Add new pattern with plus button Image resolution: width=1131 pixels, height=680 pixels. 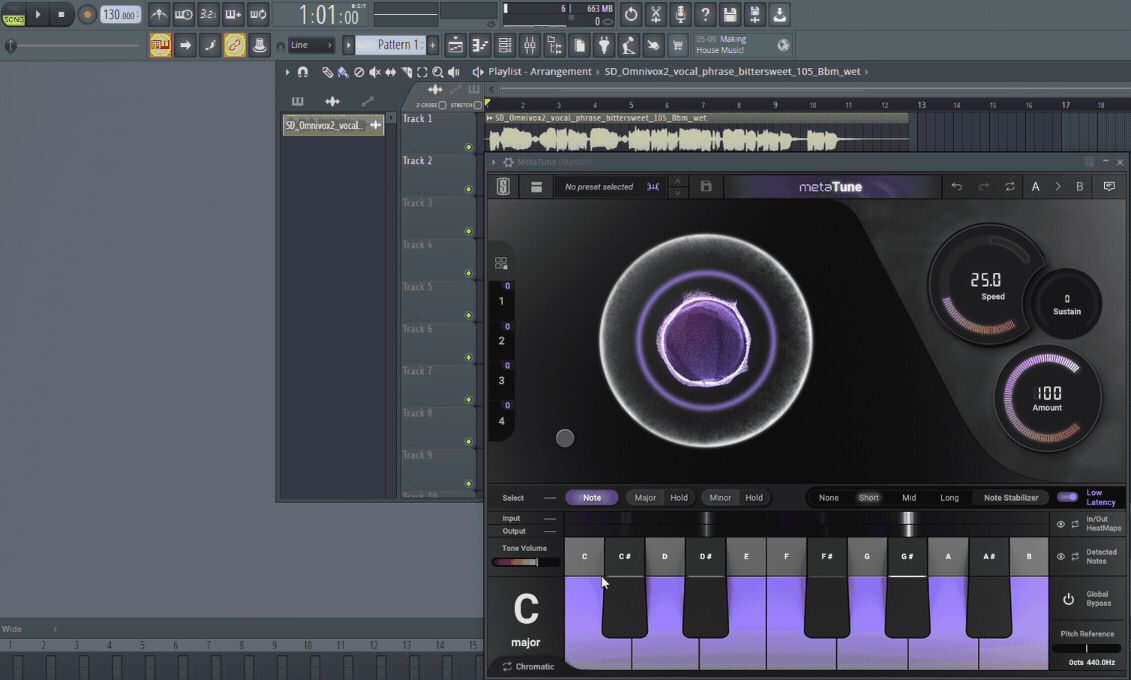(x=433, y=45)
